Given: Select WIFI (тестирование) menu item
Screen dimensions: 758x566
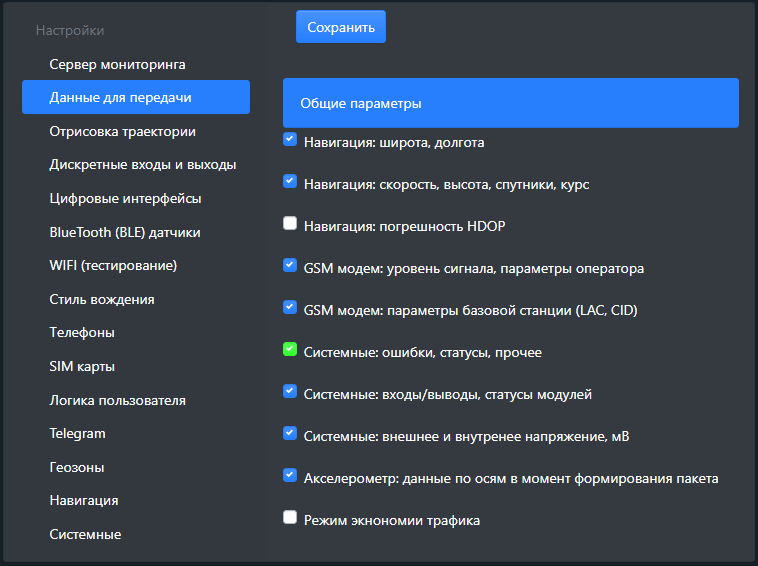Looking at the screenshot, I should tap(113, 265).
